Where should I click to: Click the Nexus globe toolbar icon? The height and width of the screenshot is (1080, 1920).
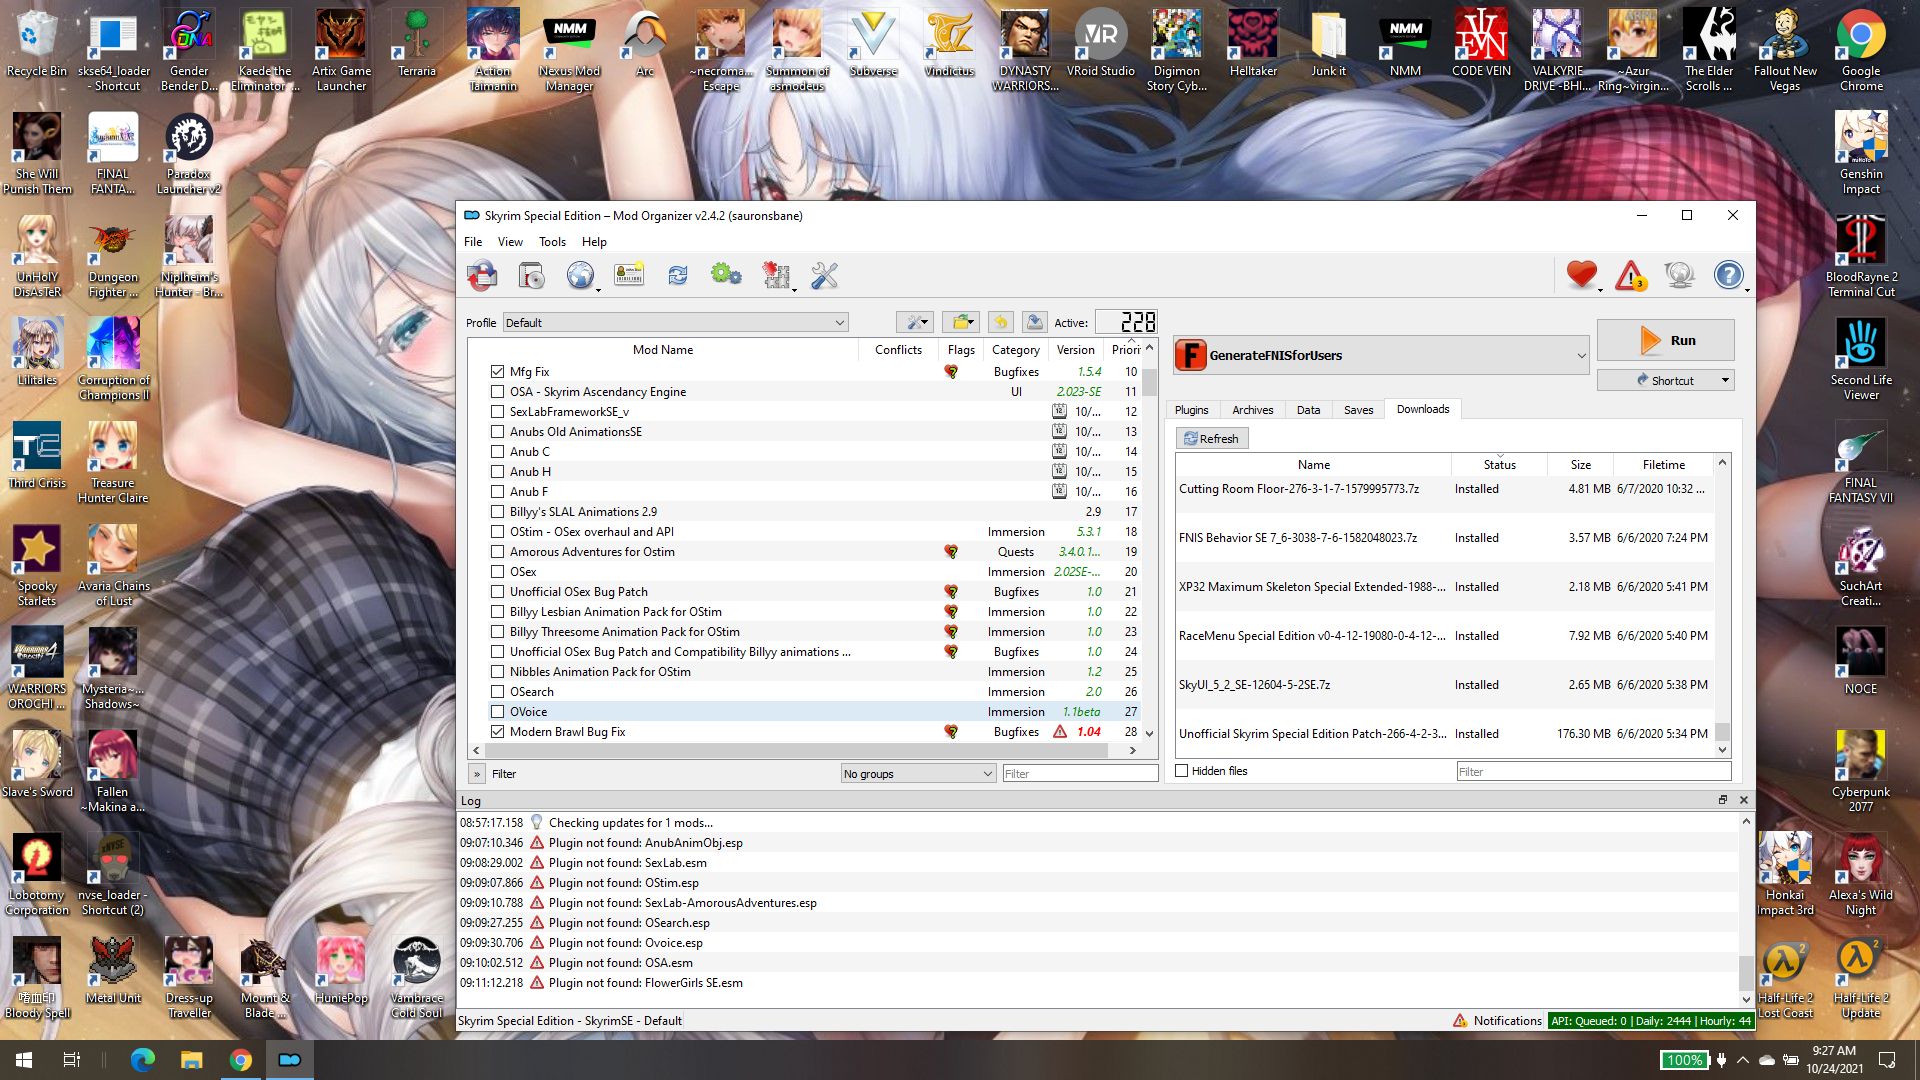(x=580, y=275)
